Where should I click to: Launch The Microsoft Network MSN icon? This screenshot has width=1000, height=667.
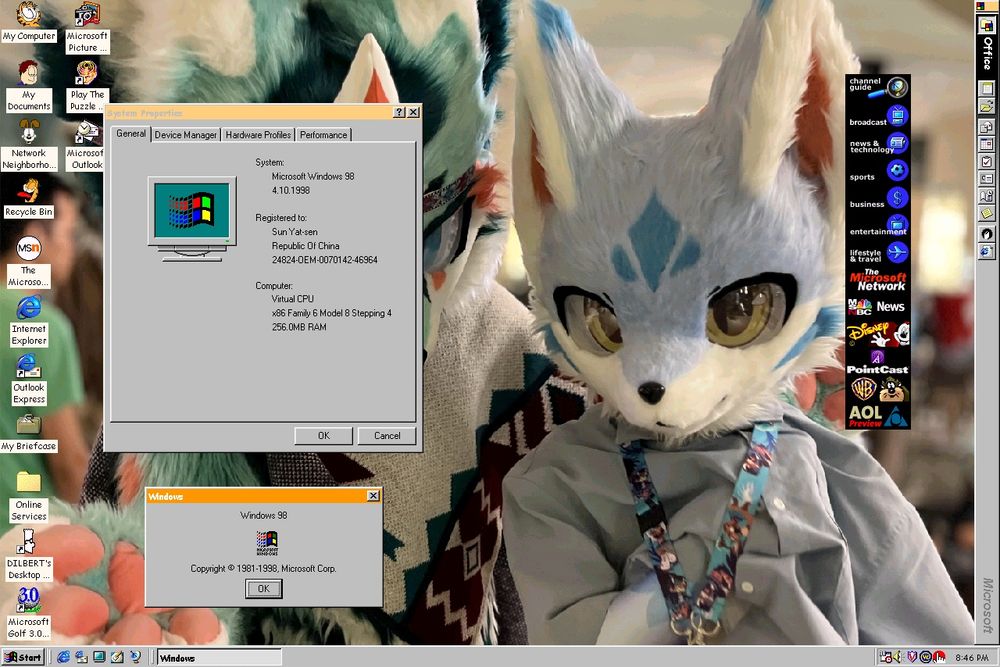tap(29, 261)
